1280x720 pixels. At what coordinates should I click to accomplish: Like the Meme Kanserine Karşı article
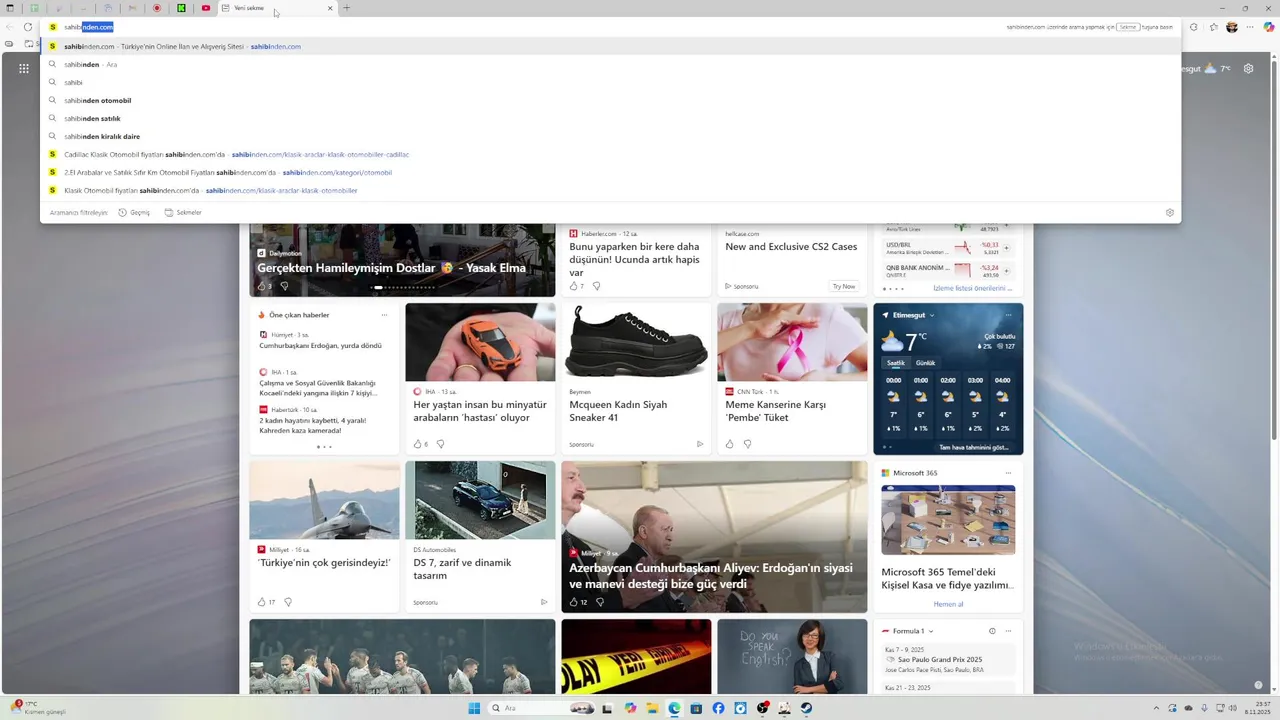pyautogui.click(x=729, y=444)
